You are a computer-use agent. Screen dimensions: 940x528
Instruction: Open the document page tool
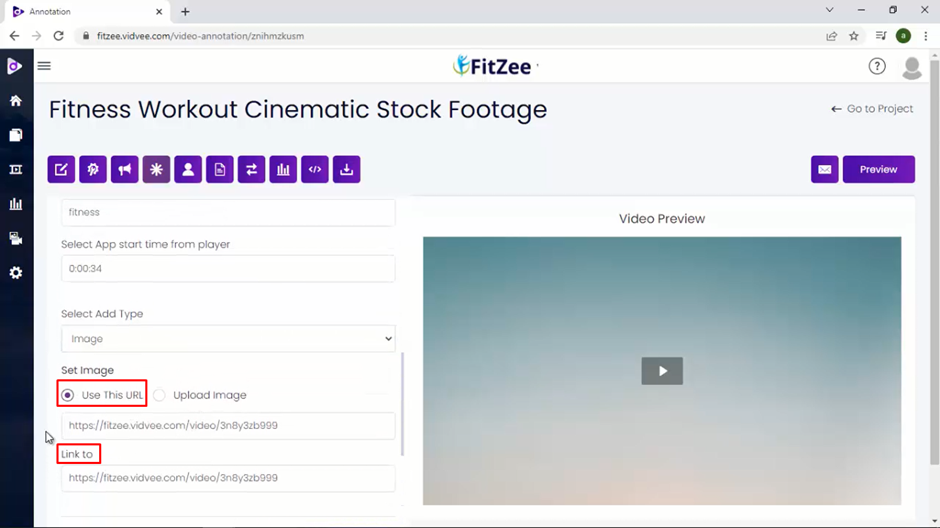pyautogui.click(x=220, y=170)
